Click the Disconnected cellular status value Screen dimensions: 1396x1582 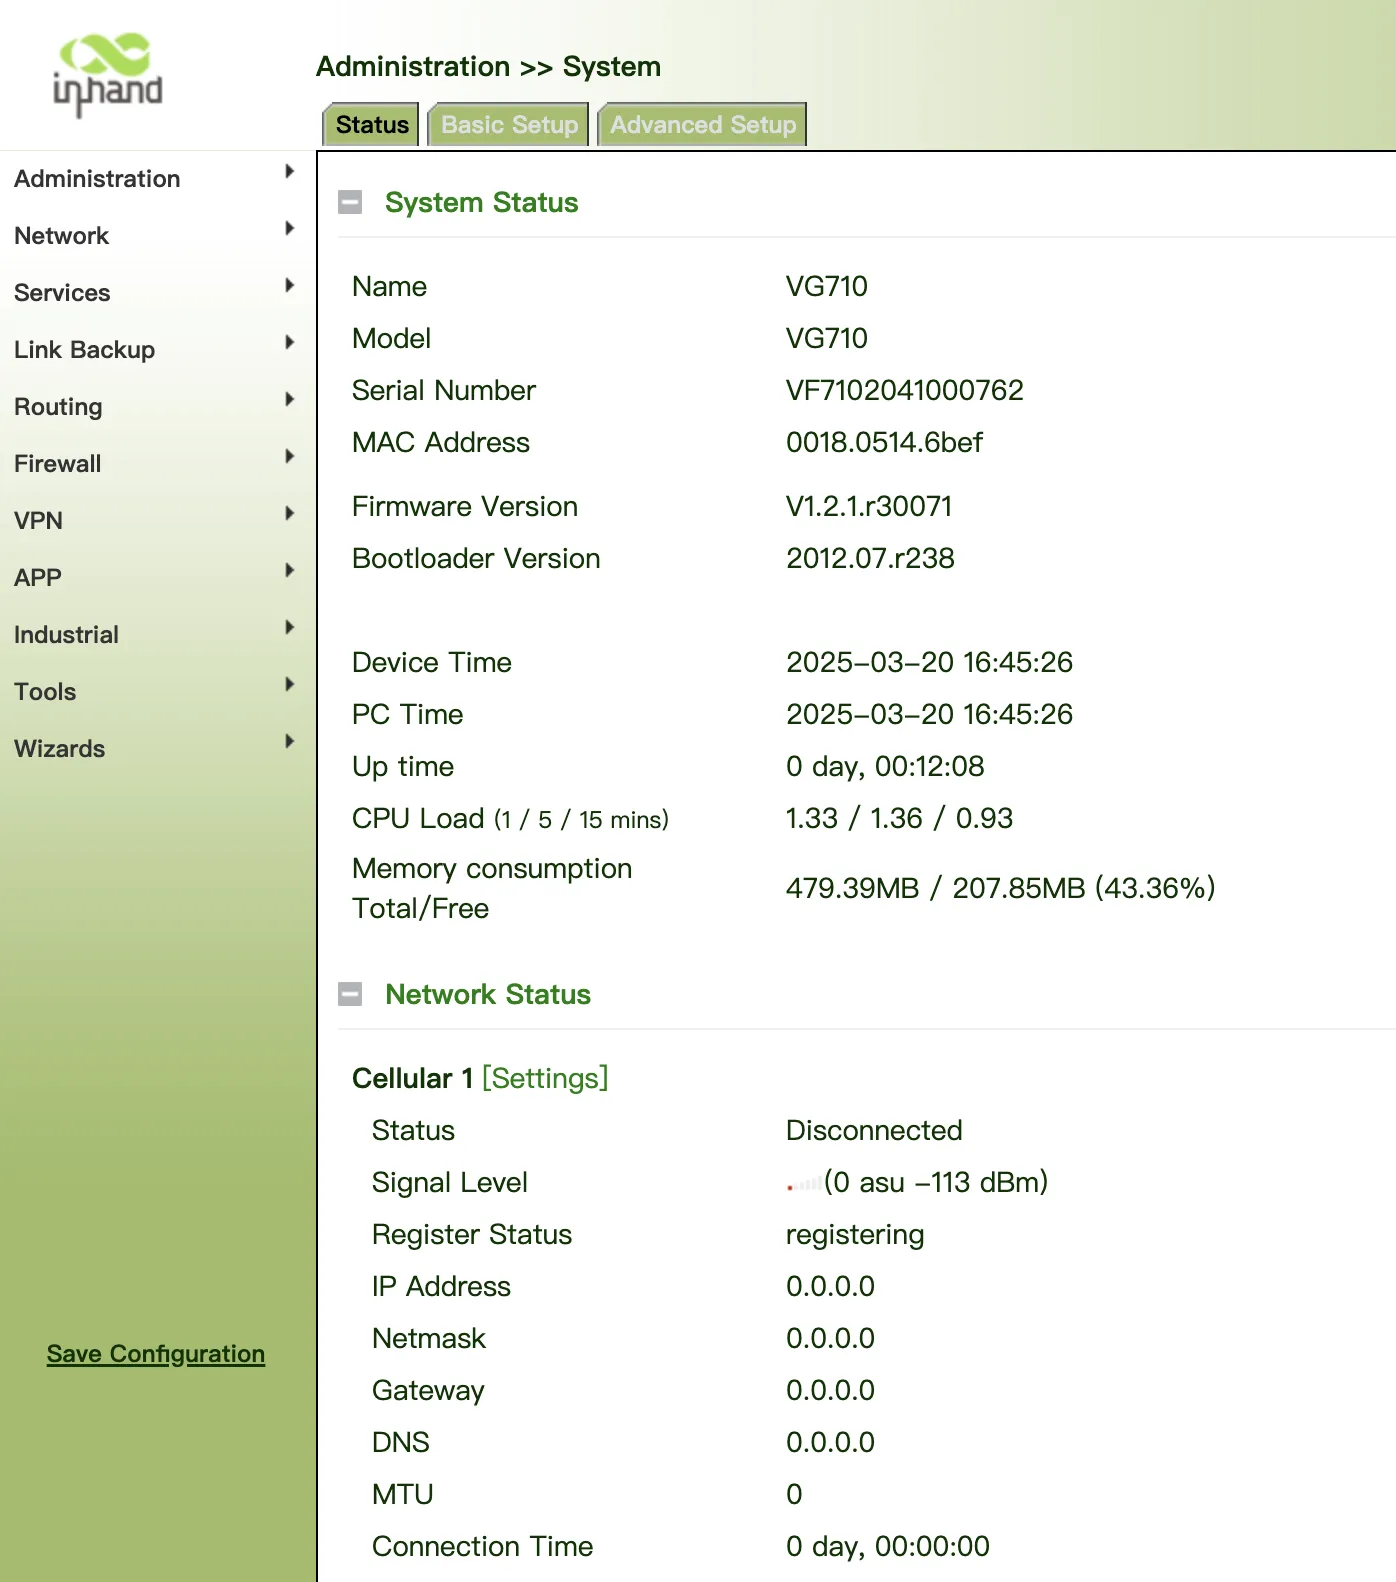874,1130
